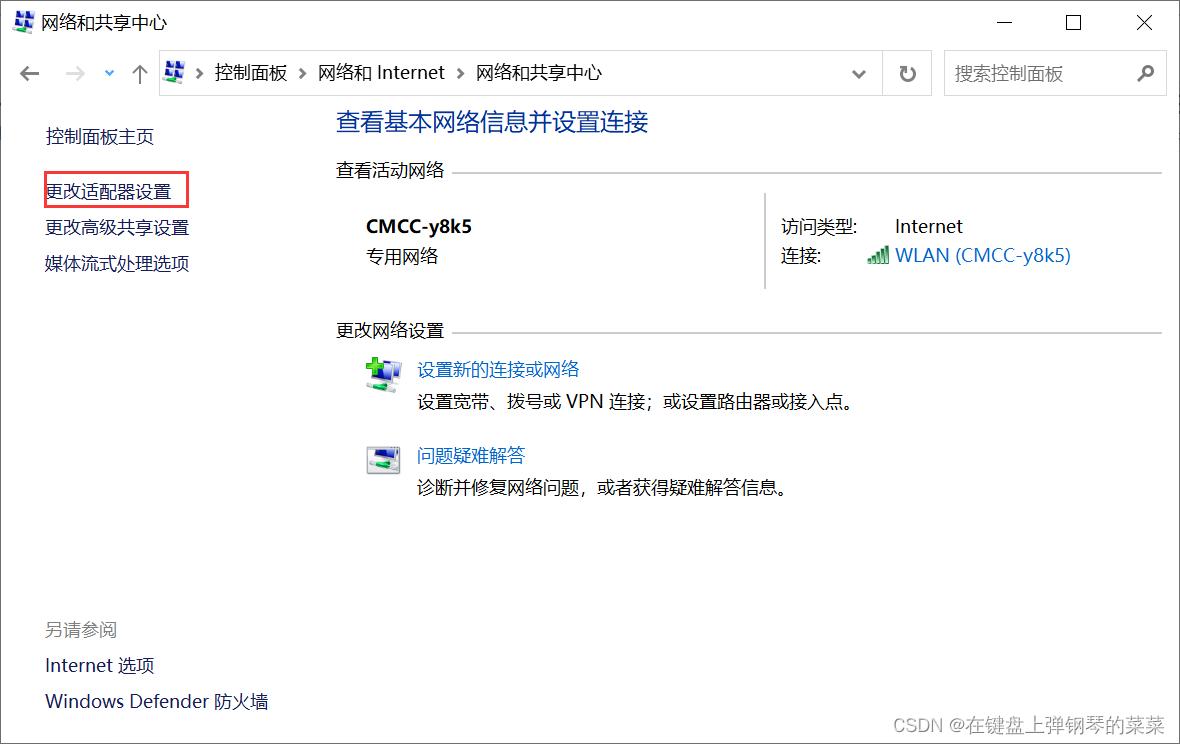Click the Control Panel icon in the address bar

coord(175,72)
